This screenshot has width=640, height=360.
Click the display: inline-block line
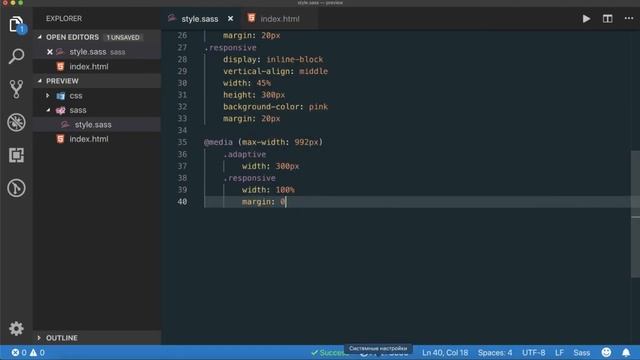273,60
